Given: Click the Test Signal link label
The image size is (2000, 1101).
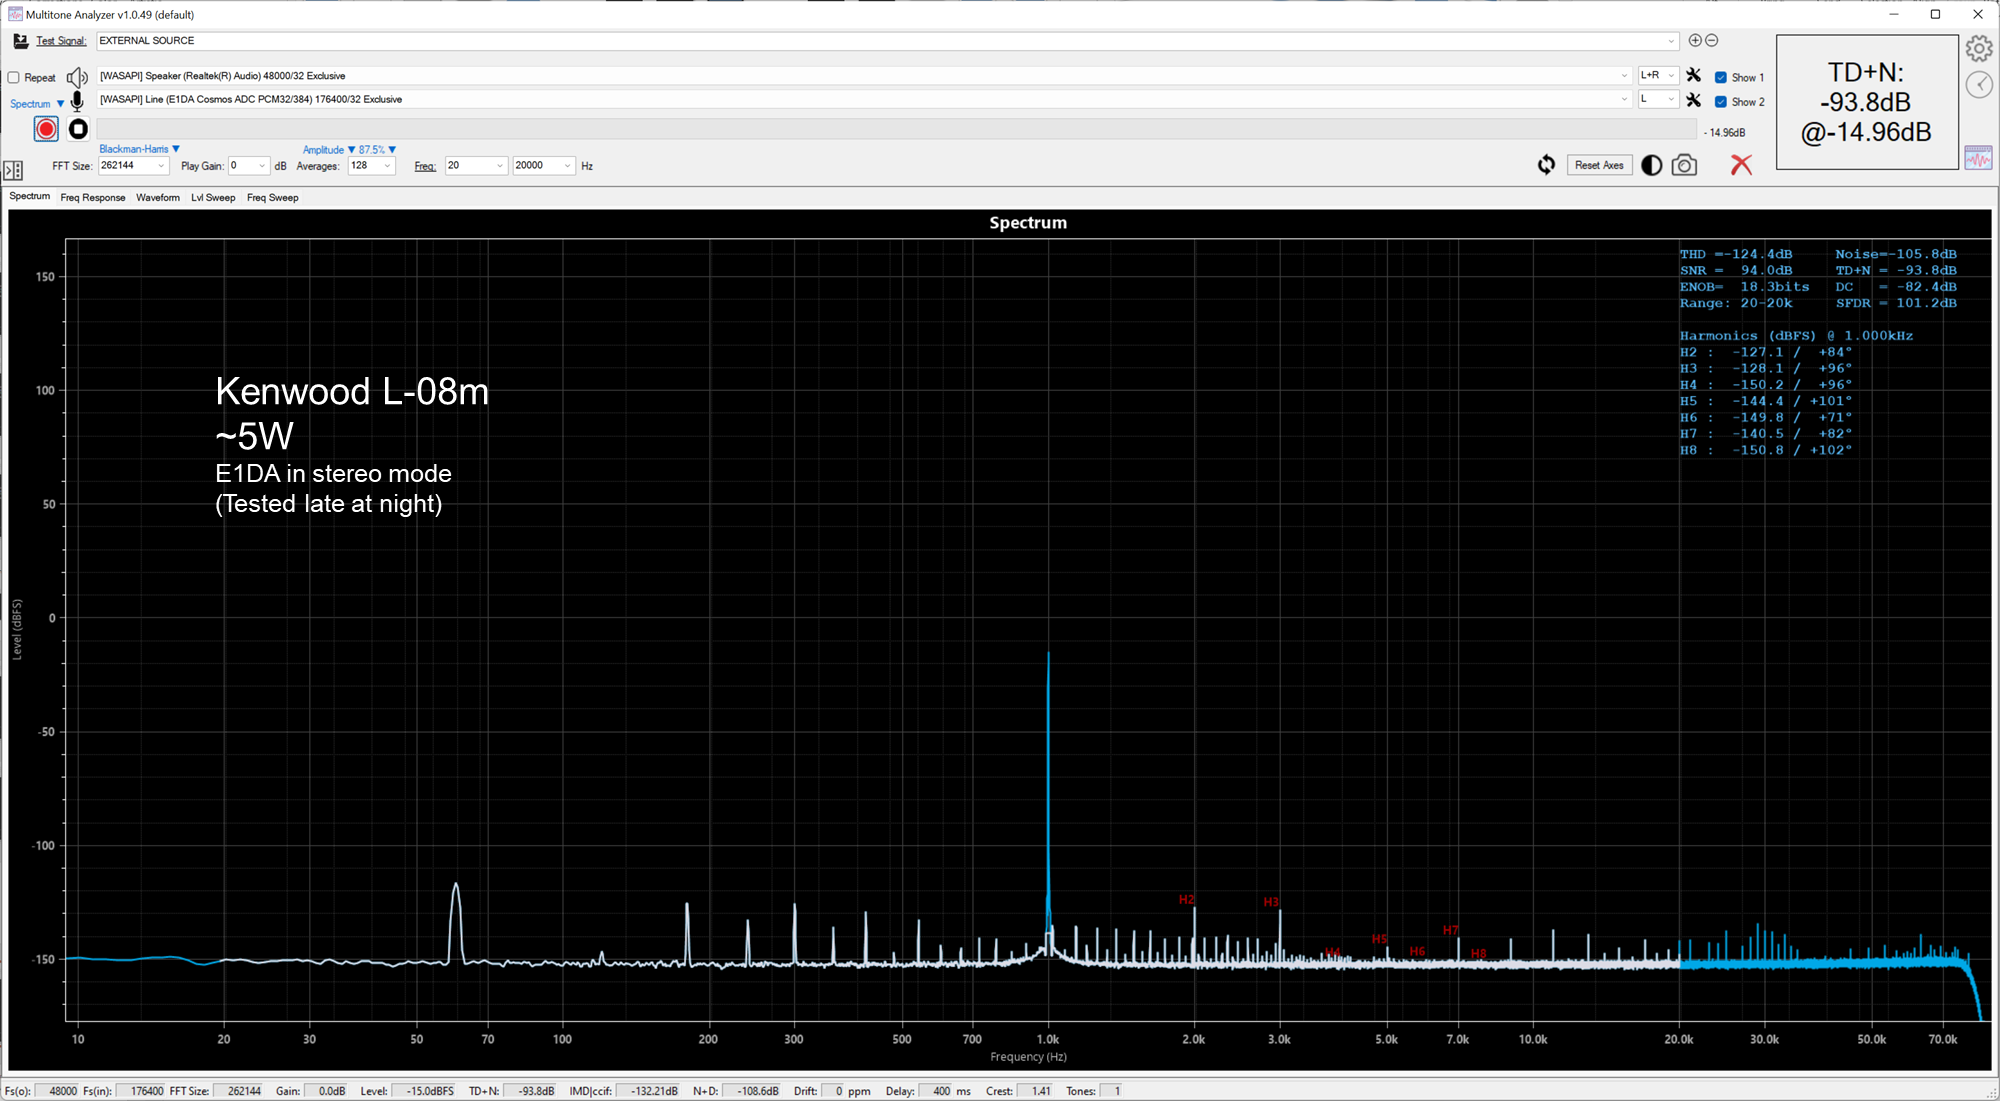Looking at the screenshot, I should click(x=61, y=41).
